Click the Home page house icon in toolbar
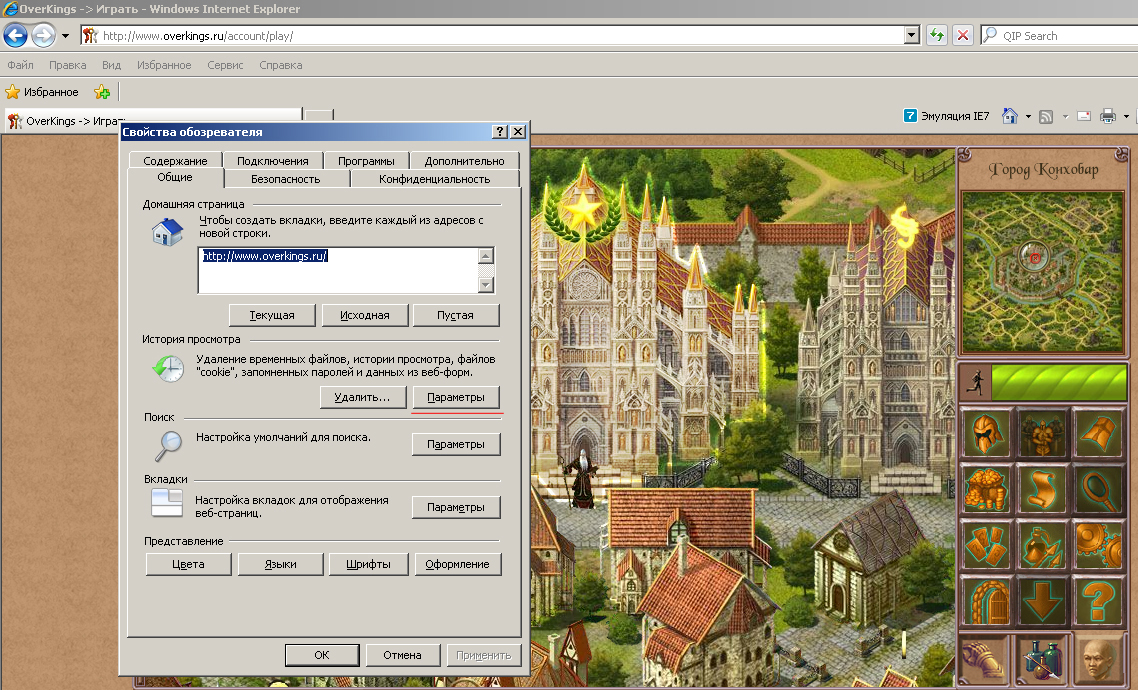This screenshot has width=1138, height=690. [1010, 115]
